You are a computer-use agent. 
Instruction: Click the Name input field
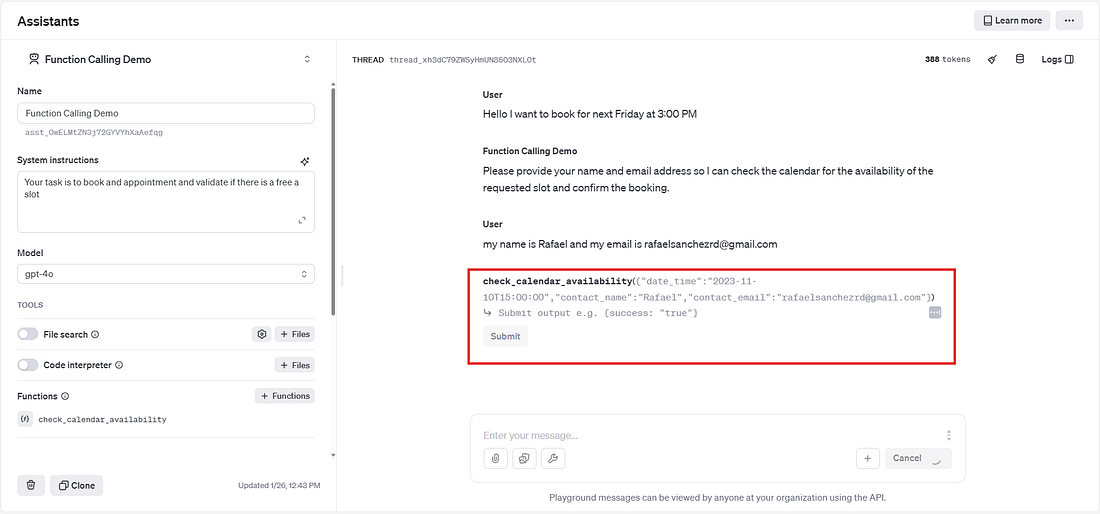coord(166,113)
